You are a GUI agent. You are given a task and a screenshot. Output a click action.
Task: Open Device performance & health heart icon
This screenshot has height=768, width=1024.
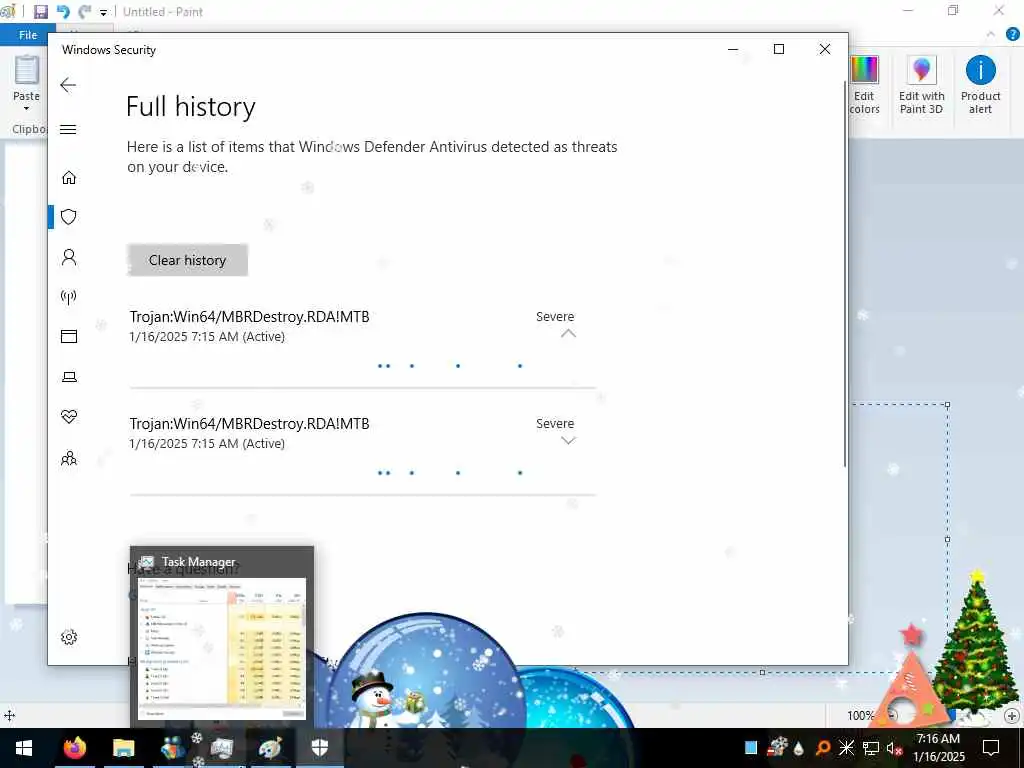69,417
